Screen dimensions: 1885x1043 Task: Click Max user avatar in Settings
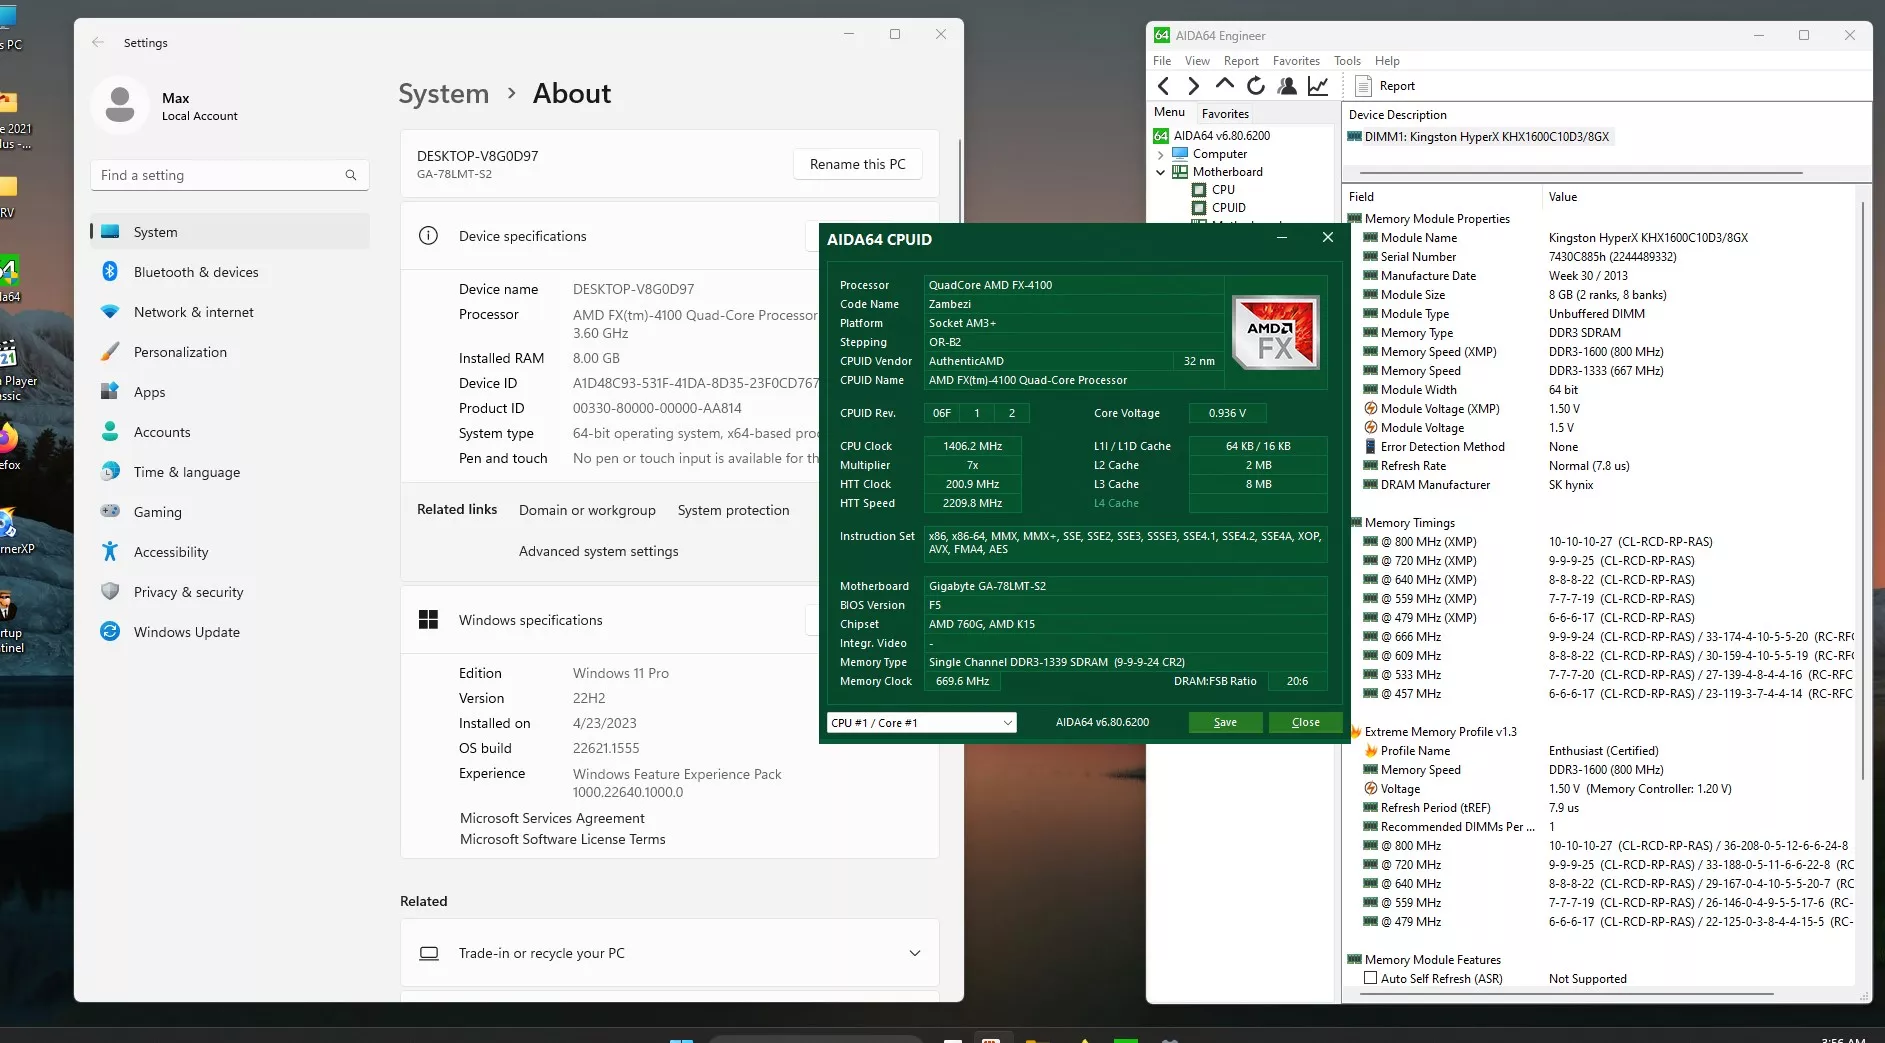(x=120, y=105)
